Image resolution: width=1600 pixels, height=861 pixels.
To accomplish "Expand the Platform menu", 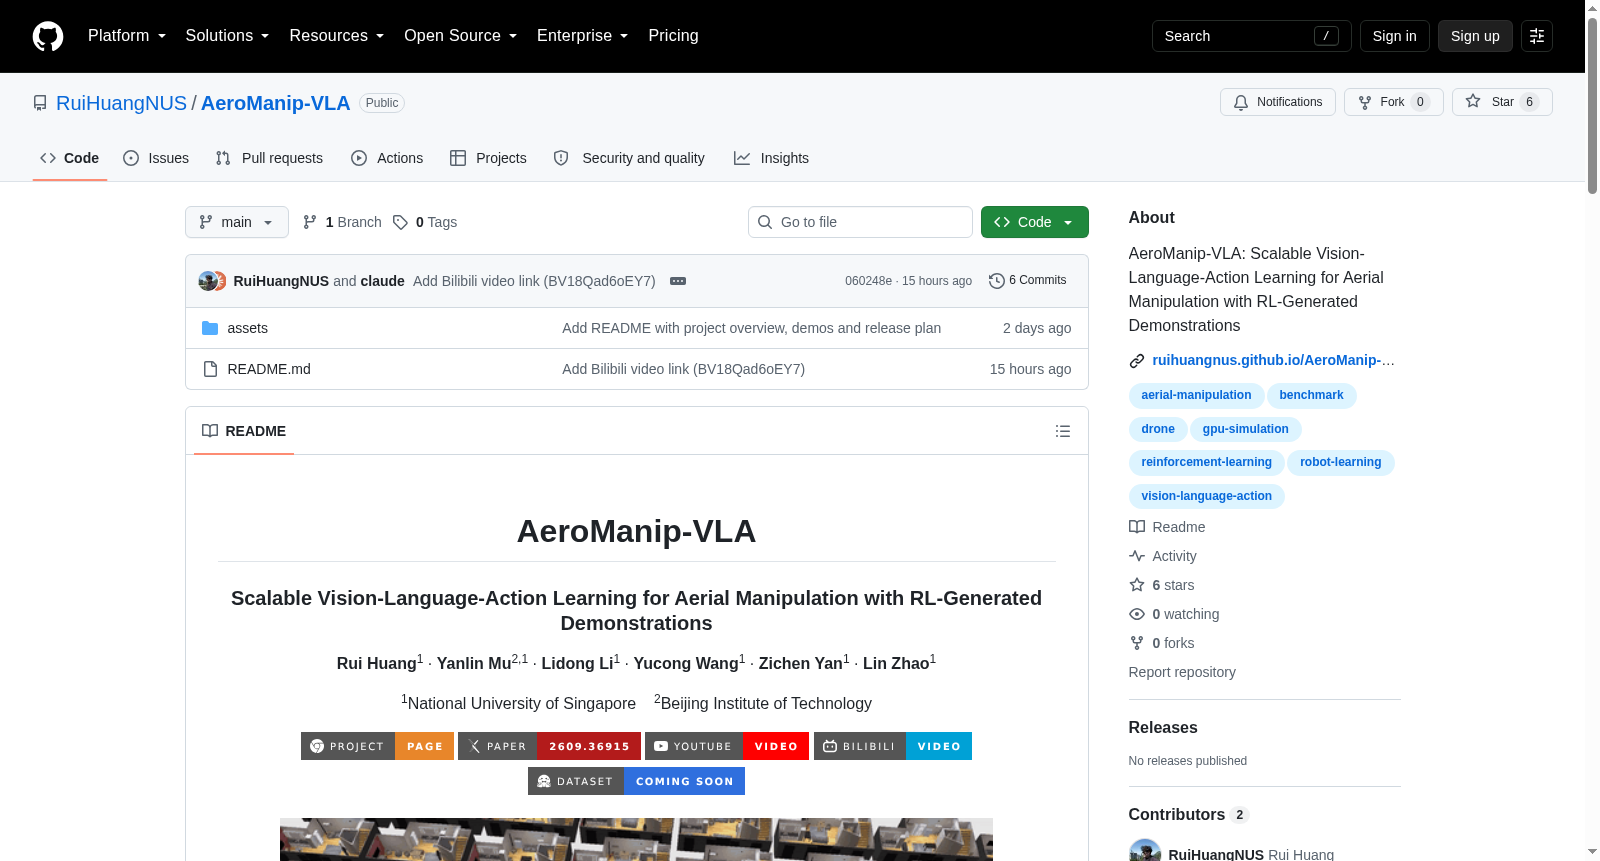I will point(127,36).
